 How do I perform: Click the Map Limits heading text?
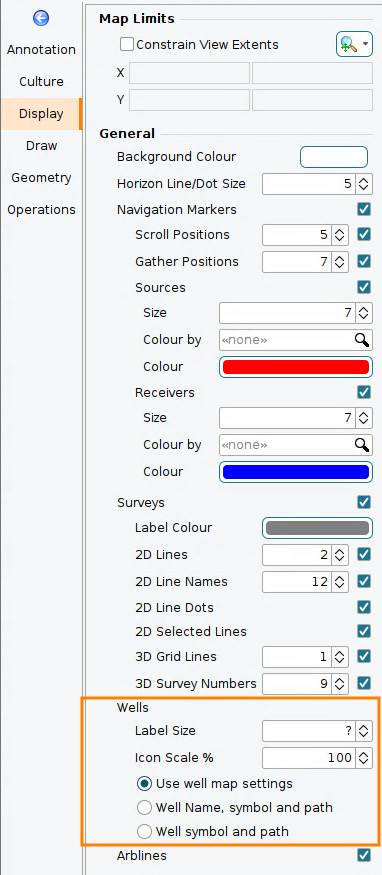click(137, 18)
